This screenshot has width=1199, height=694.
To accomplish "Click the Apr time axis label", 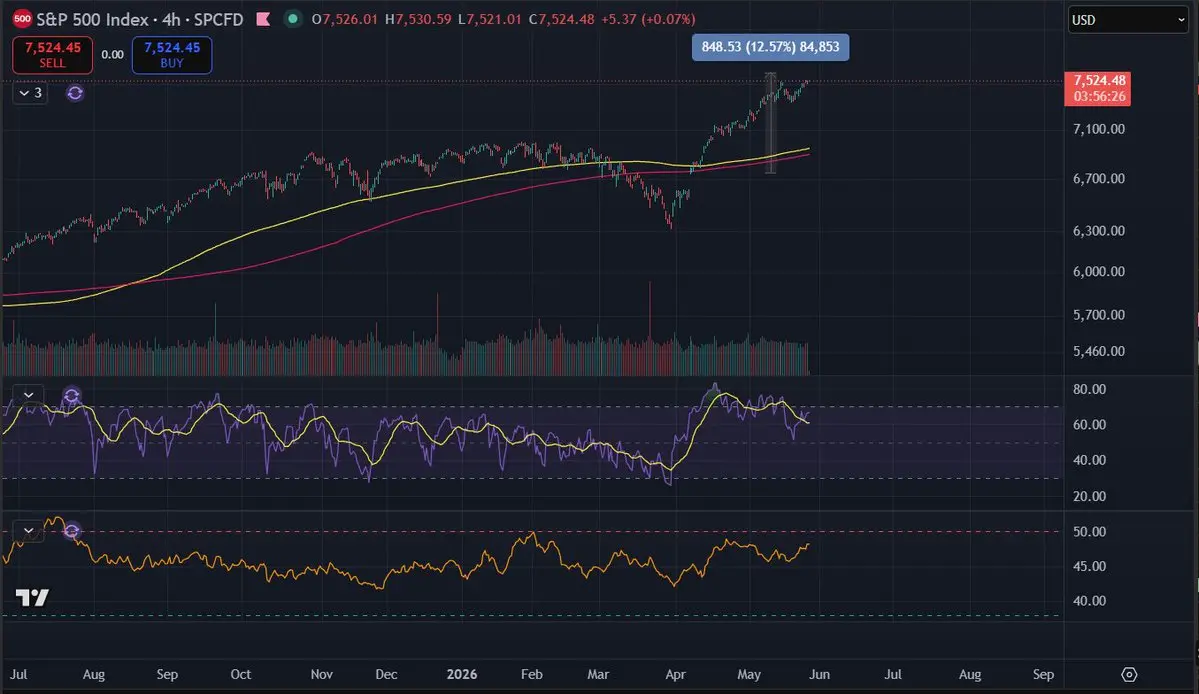I will [675, 674].
